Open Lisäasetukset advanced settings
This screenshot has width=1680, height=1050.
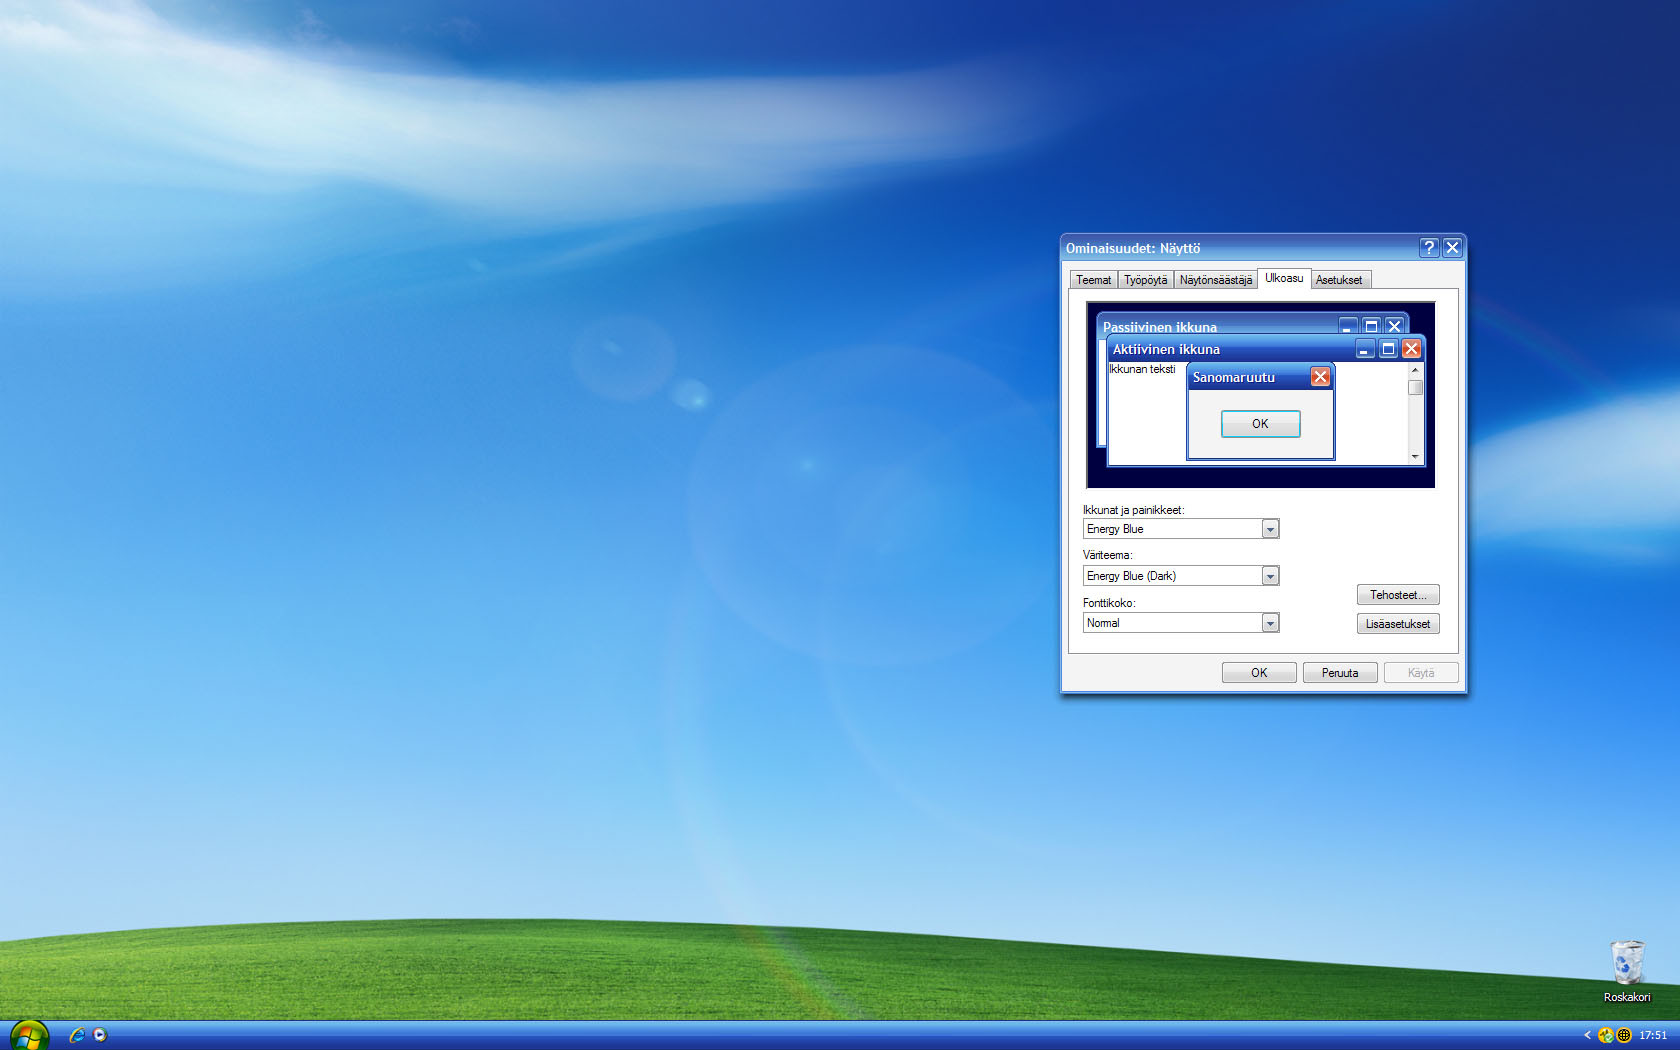click(x=1398, y=624)
